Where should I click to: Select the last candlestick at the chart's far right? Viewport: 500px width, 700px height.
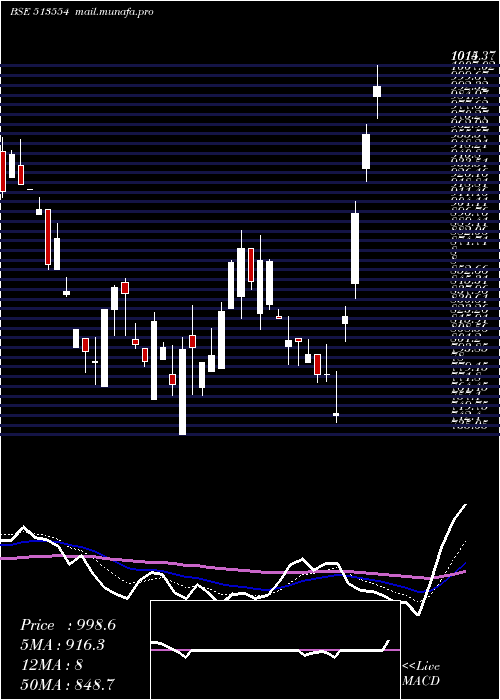377,92
